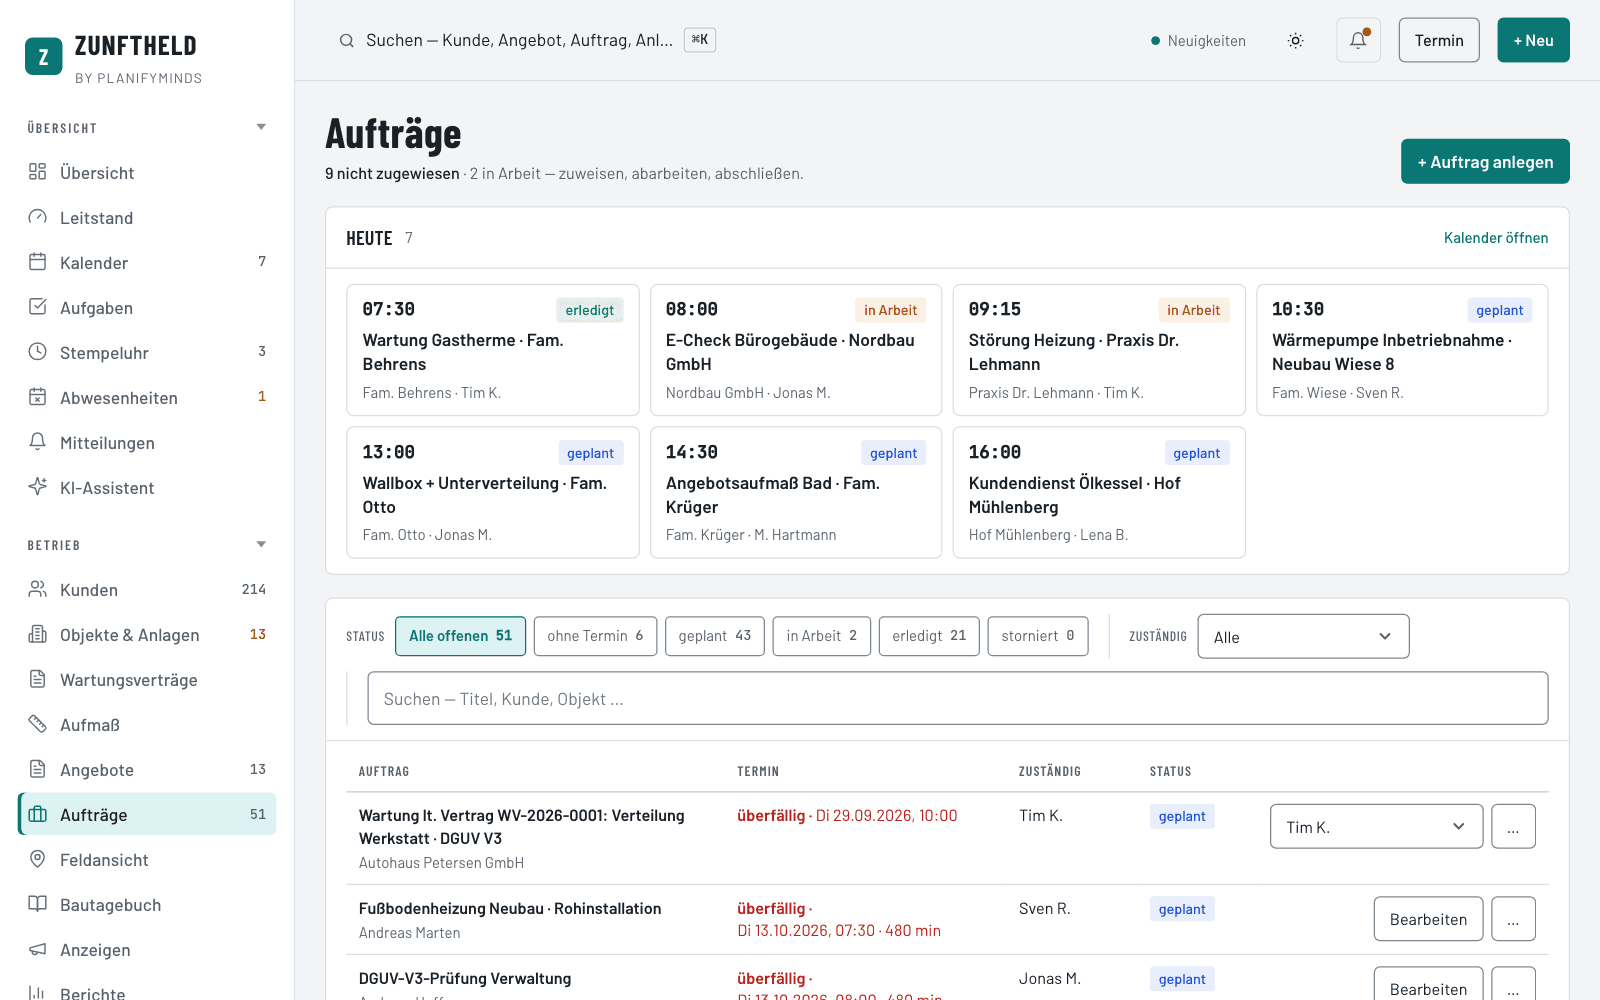
Task: Click the 'Suchen — Titel, Kunde, Objekt' field
Action: pos(958,698)
